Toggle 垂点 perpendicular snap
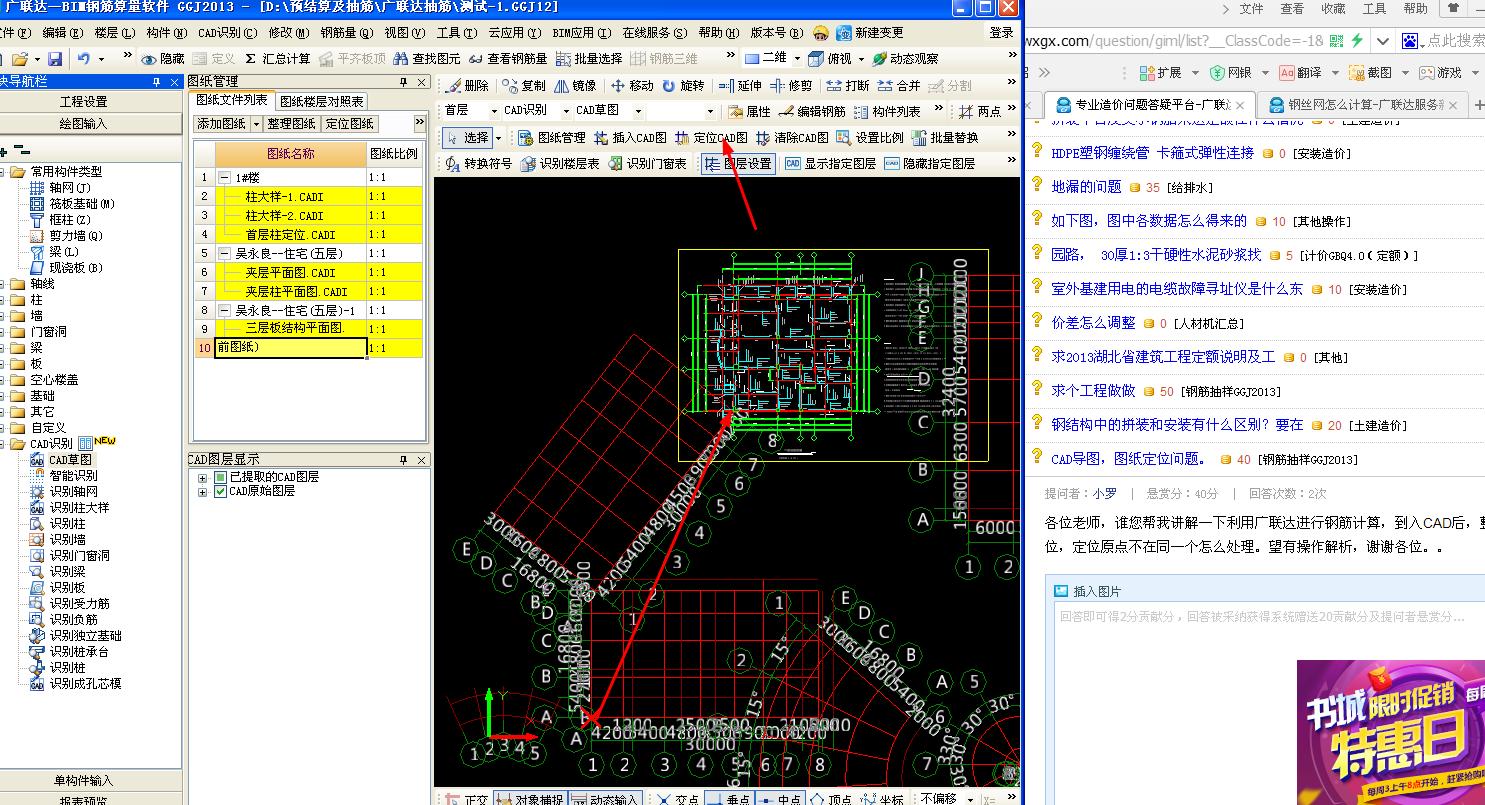Screen dimensions: 1485x805 pos(728,800)
